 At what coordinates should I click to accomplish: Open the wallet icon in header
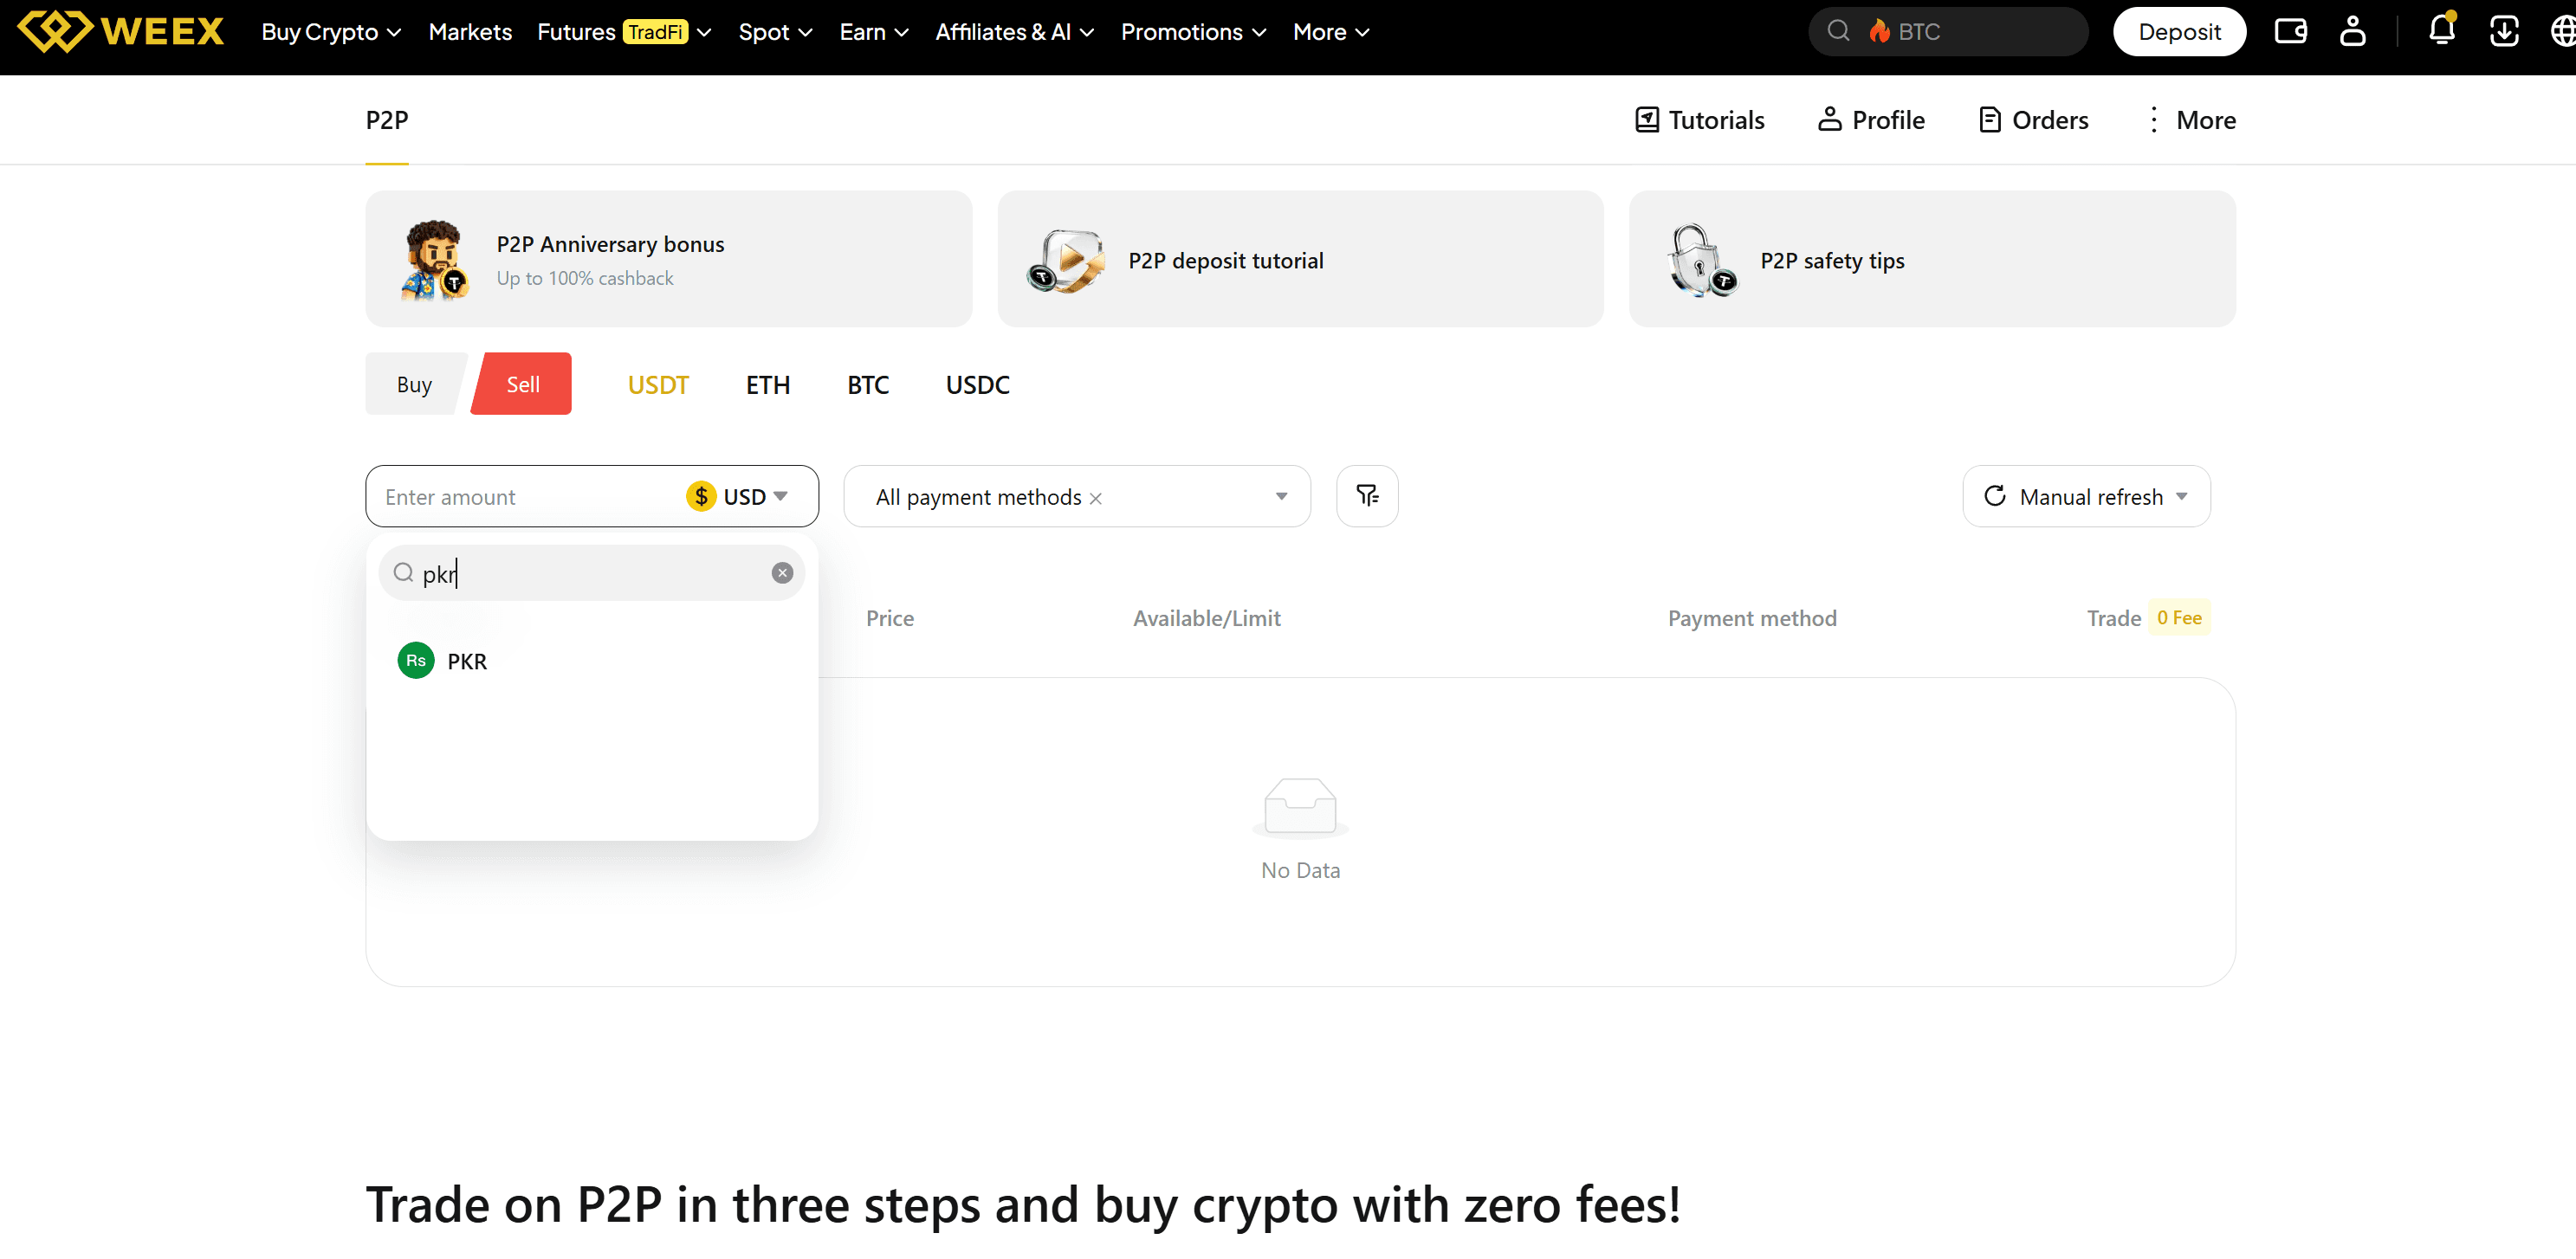(2290, 31)
